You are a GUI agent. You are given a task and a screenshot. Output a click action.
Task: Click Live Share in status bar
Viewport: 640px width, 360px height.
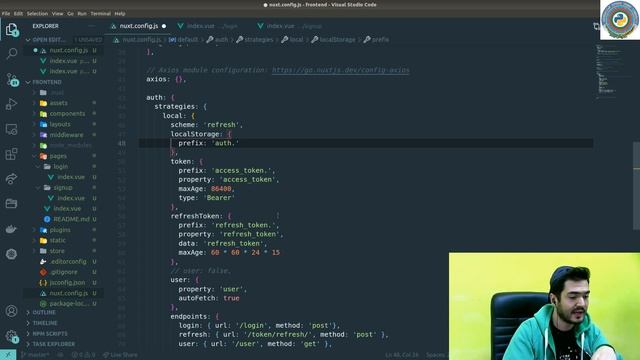[x=120, y=355]
